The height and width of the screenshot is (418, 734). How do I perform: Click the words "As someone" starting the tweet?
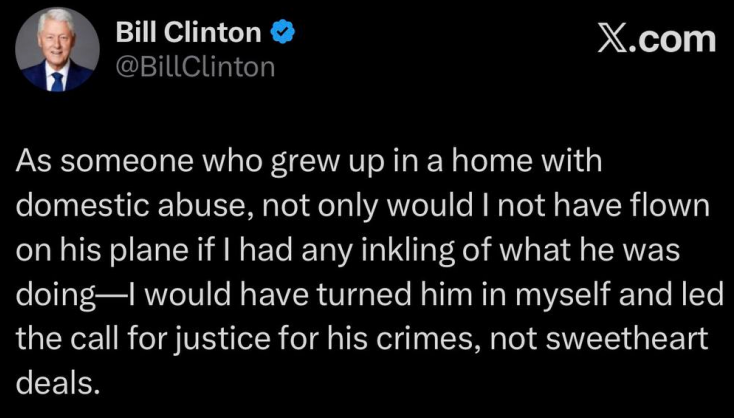(89, 163)
